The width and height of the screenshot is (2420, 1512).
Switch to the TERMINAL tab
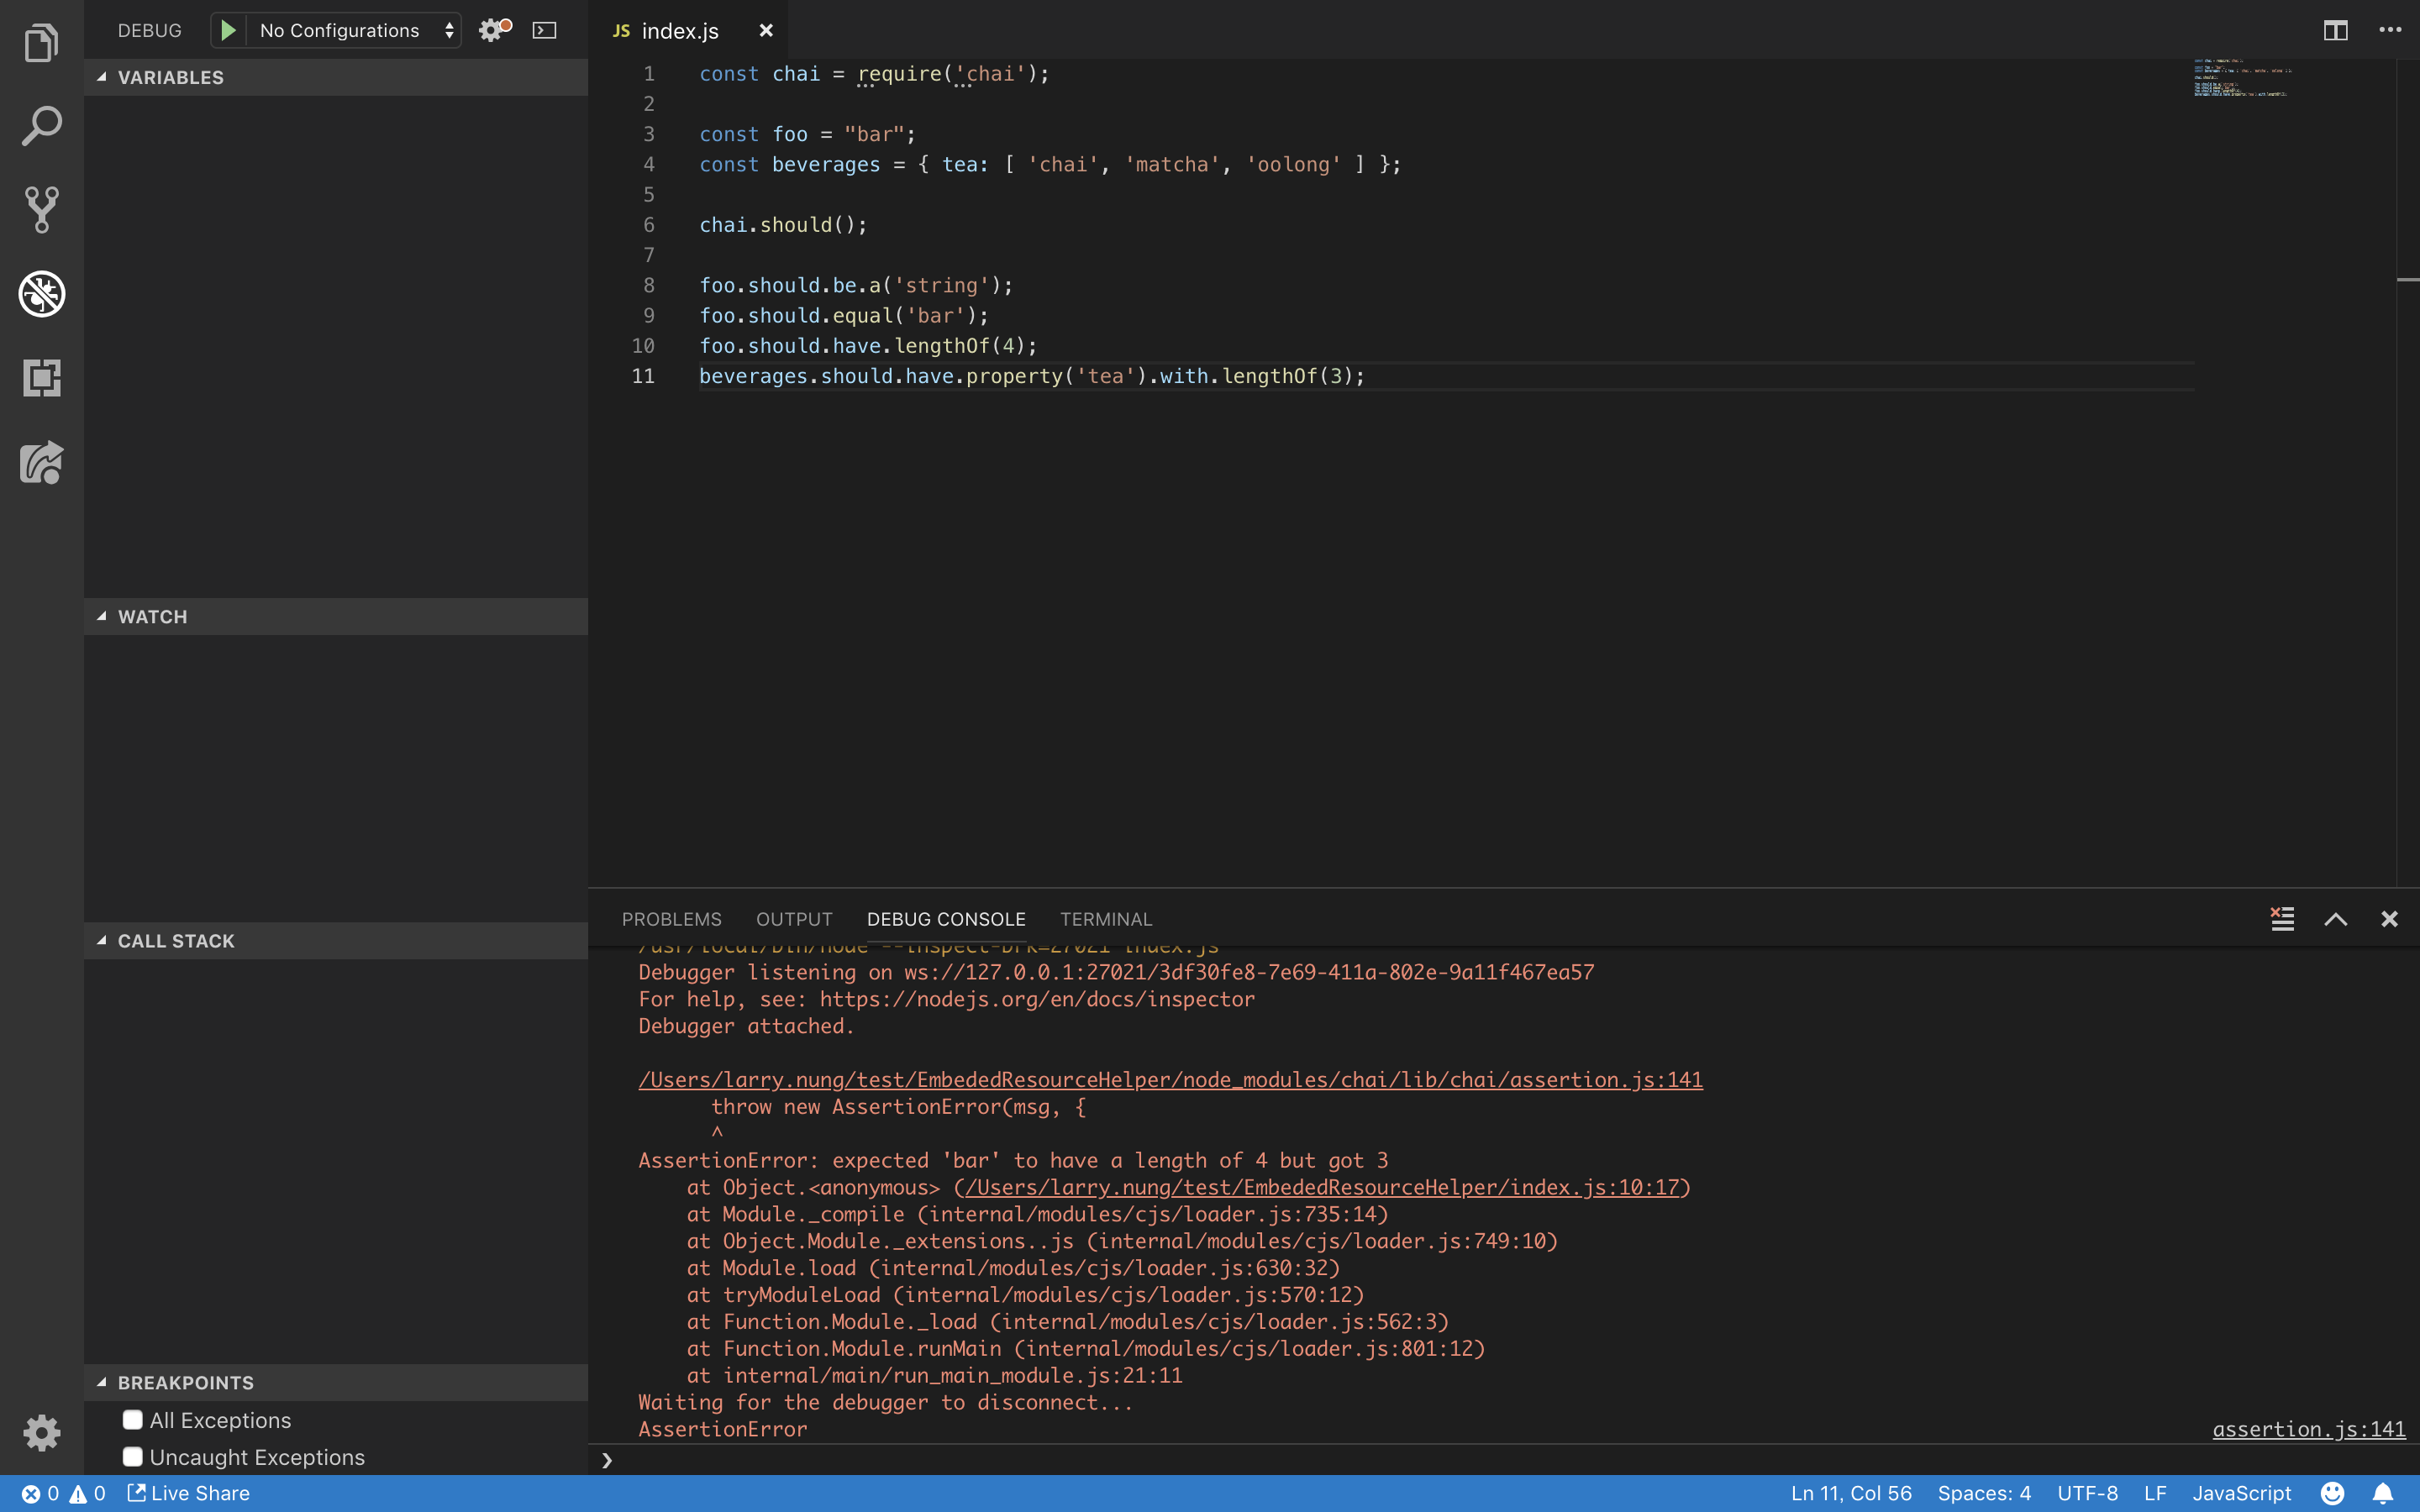pos(1106,918)
